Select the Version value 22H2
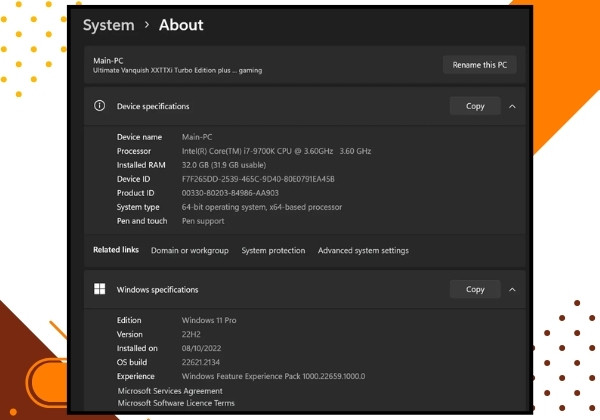 pyautogui.click(x=191, y=334)
